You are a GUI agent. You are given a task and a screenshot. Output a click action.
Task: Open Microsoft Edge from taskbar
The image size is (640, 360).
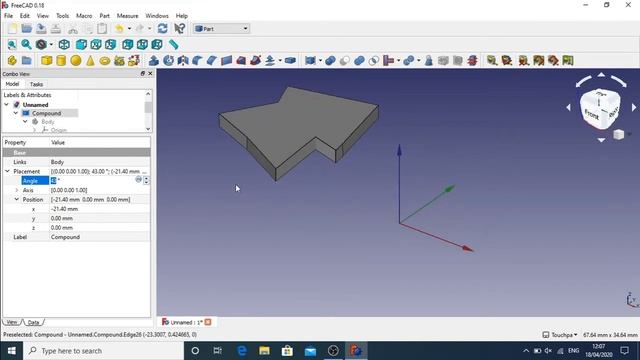(242, 351)
